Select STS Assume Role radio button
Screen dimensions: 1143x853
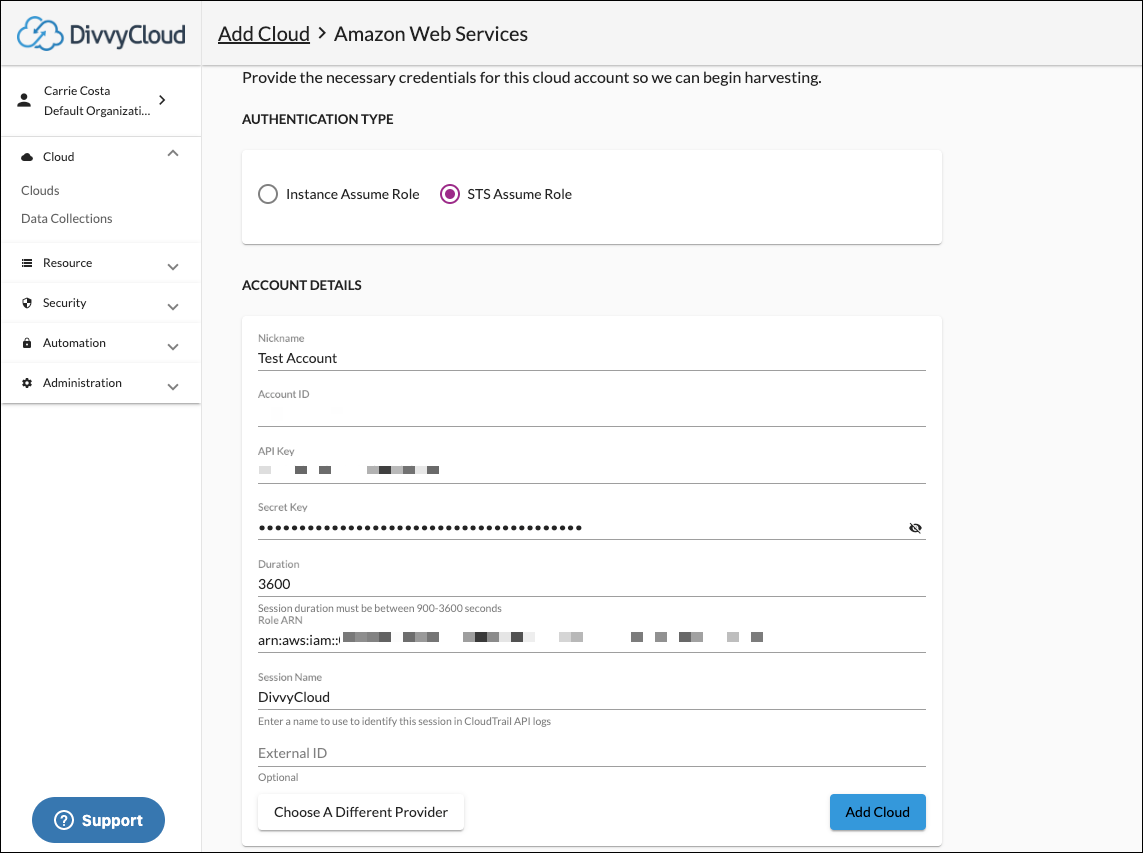[x=450, y=194]
